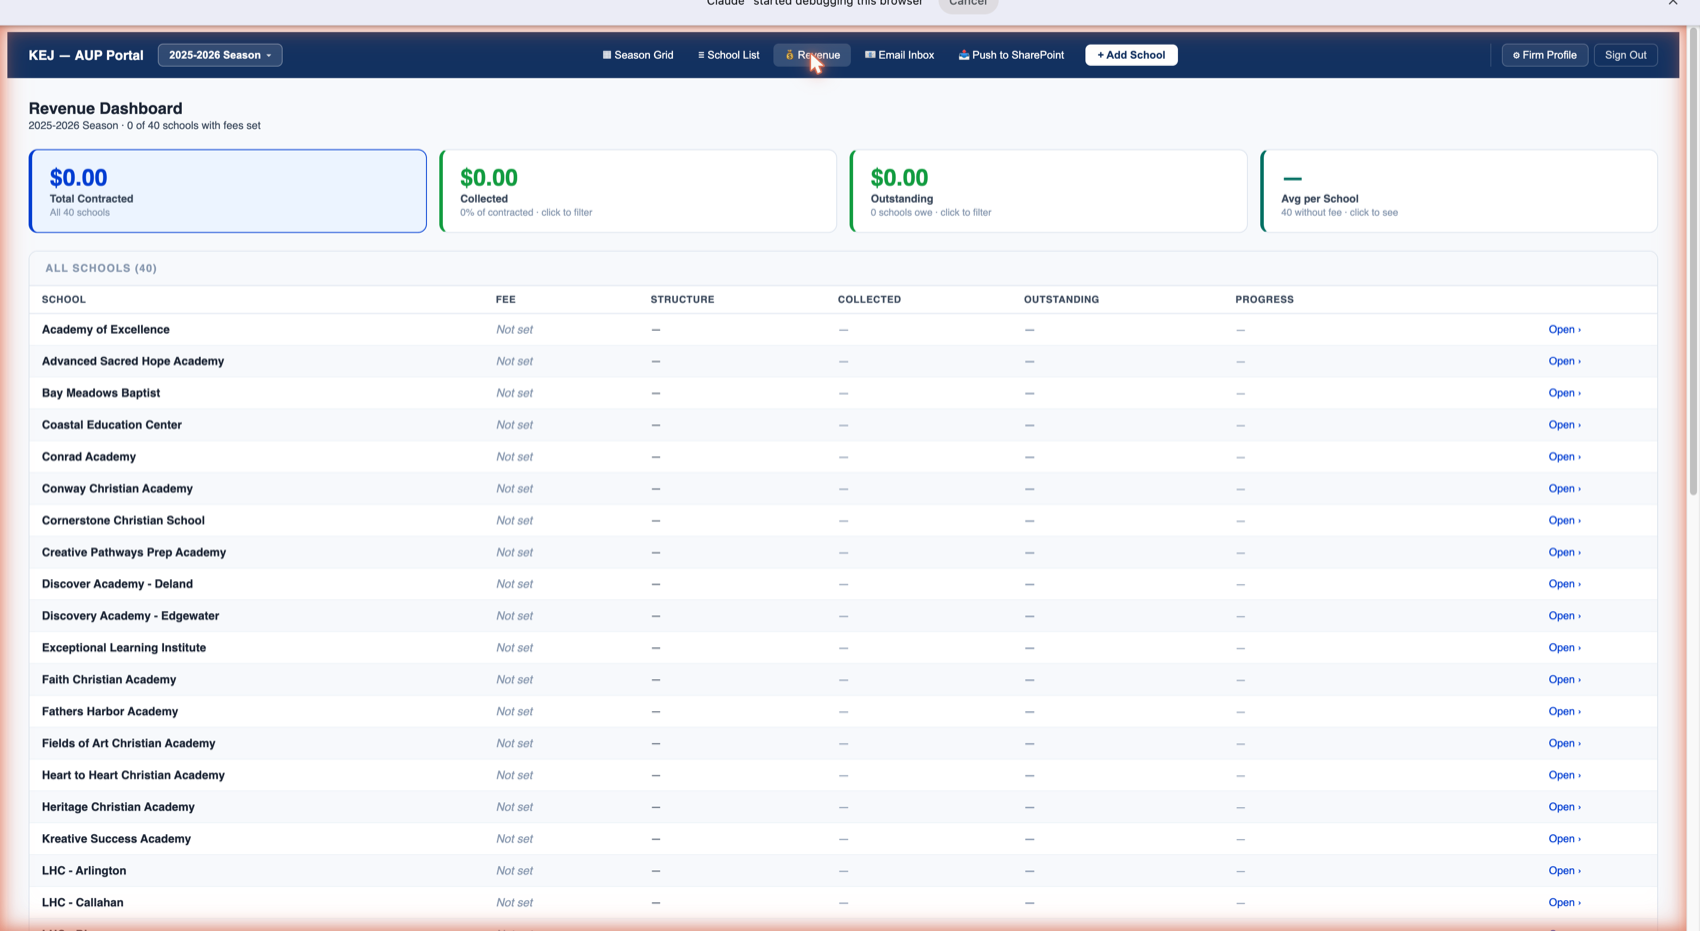The image size is (1700, 931).
Task: Open the Conway Christian Academy link
Action: (1564, 489)
